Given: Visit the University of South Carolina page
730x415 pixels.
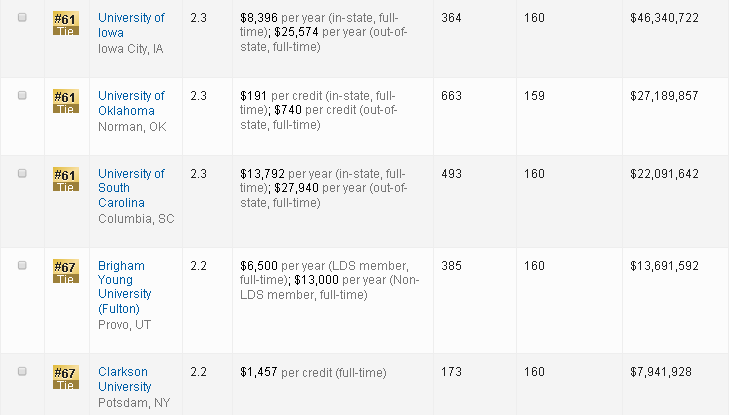Looking at the screenshot, I should (x=131, y=188).
